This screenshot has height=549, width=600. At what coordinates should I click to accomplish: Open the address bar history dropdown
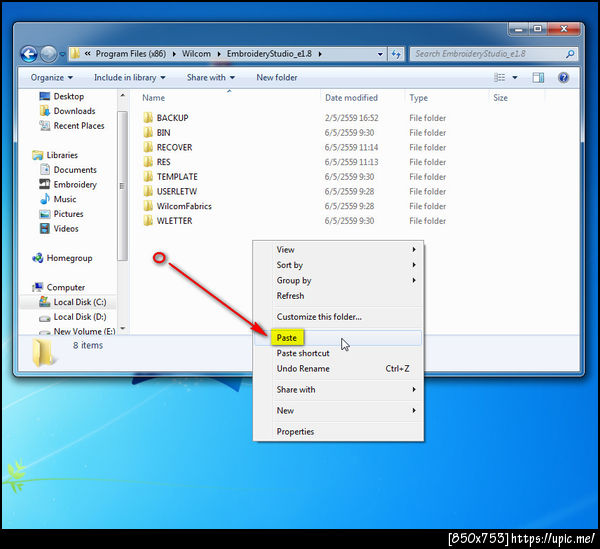pyautogui.click(x=380, y=54)
